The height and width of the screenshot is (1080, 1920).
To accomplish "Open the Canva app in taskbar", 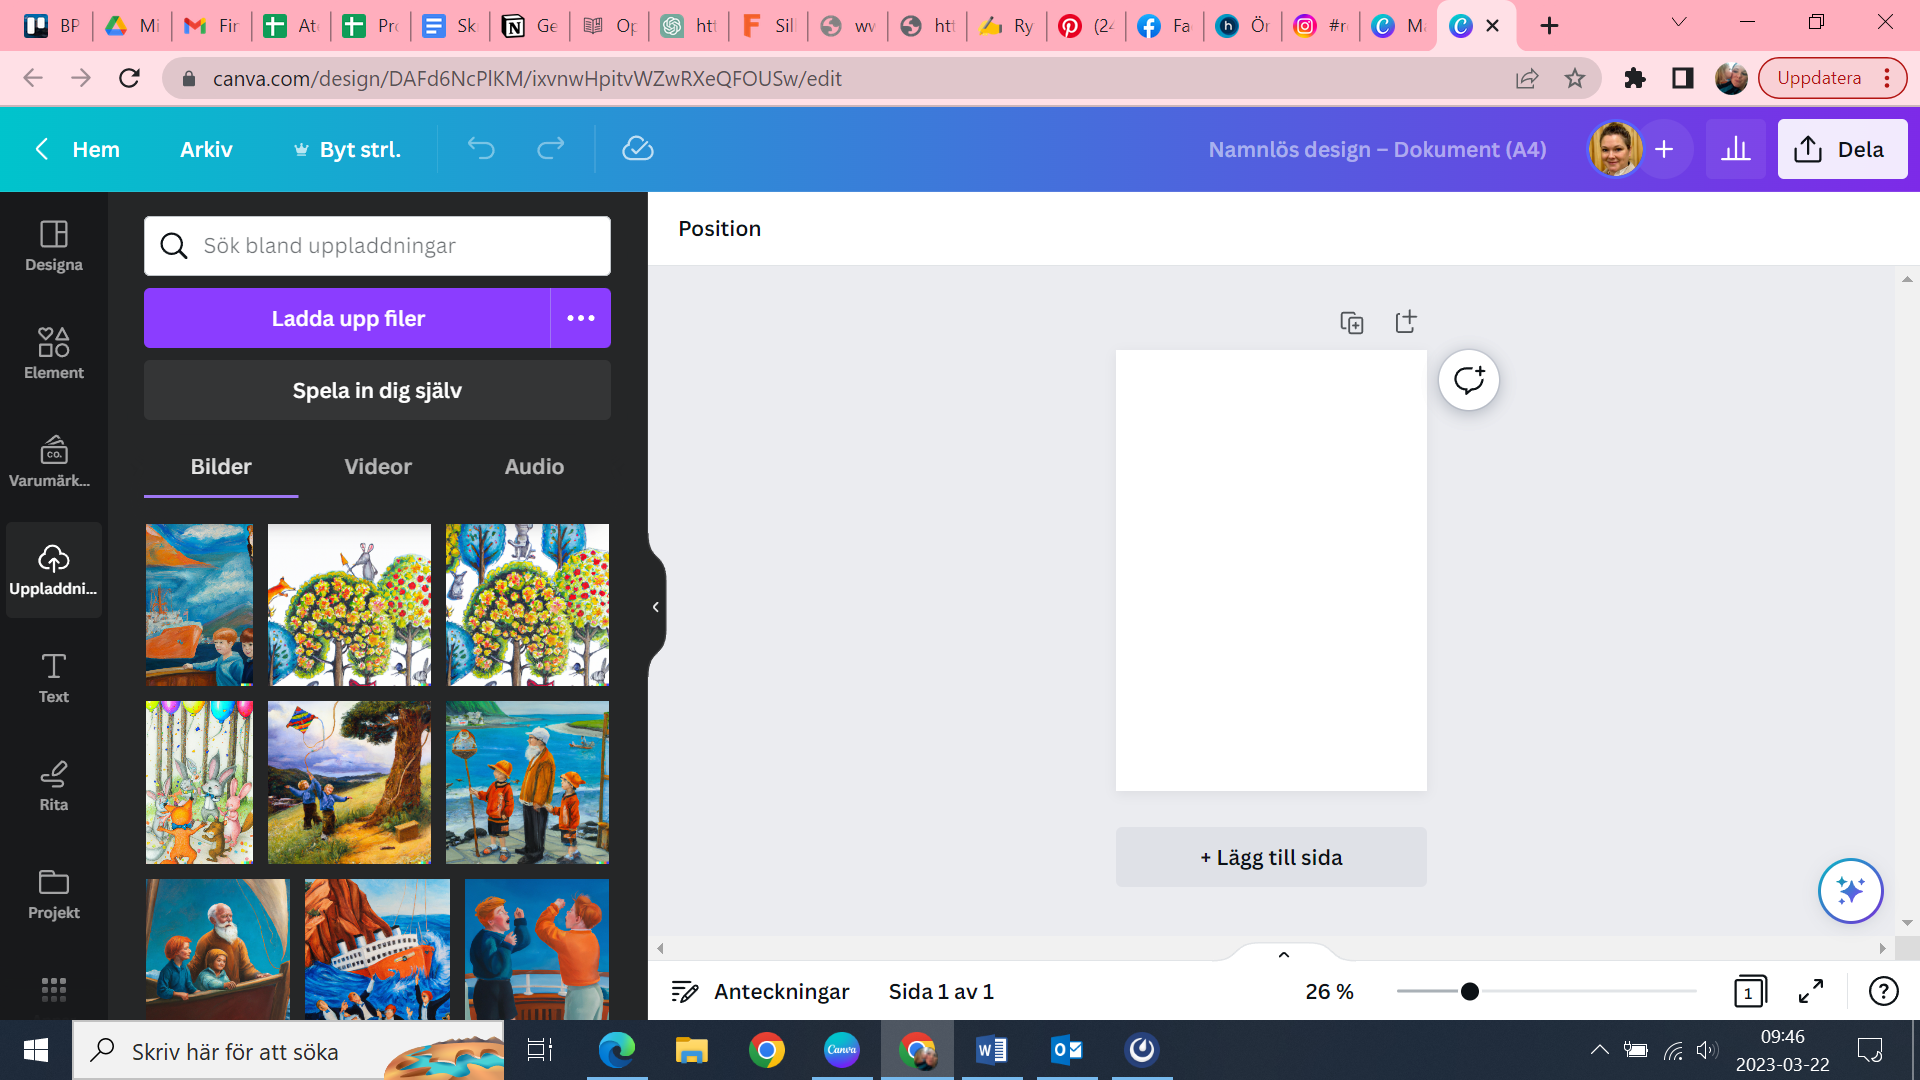I will coord(841,1050).
